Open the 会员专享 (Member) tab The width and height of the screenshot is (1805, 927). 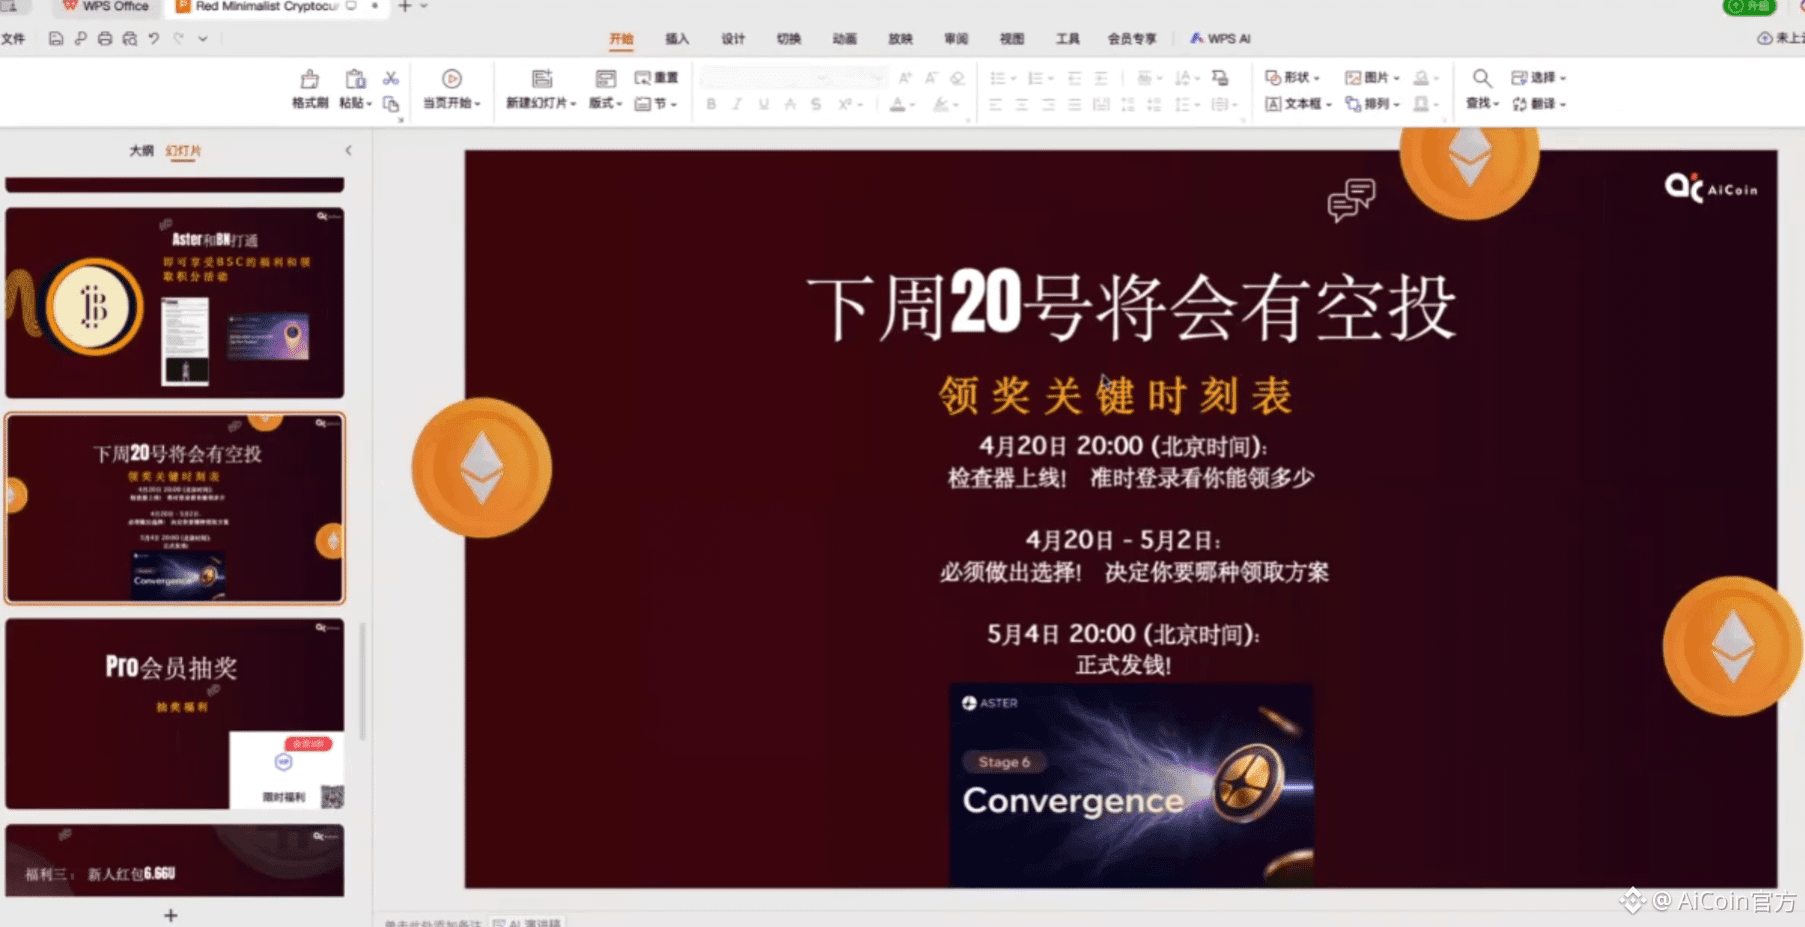point(1132,38)
